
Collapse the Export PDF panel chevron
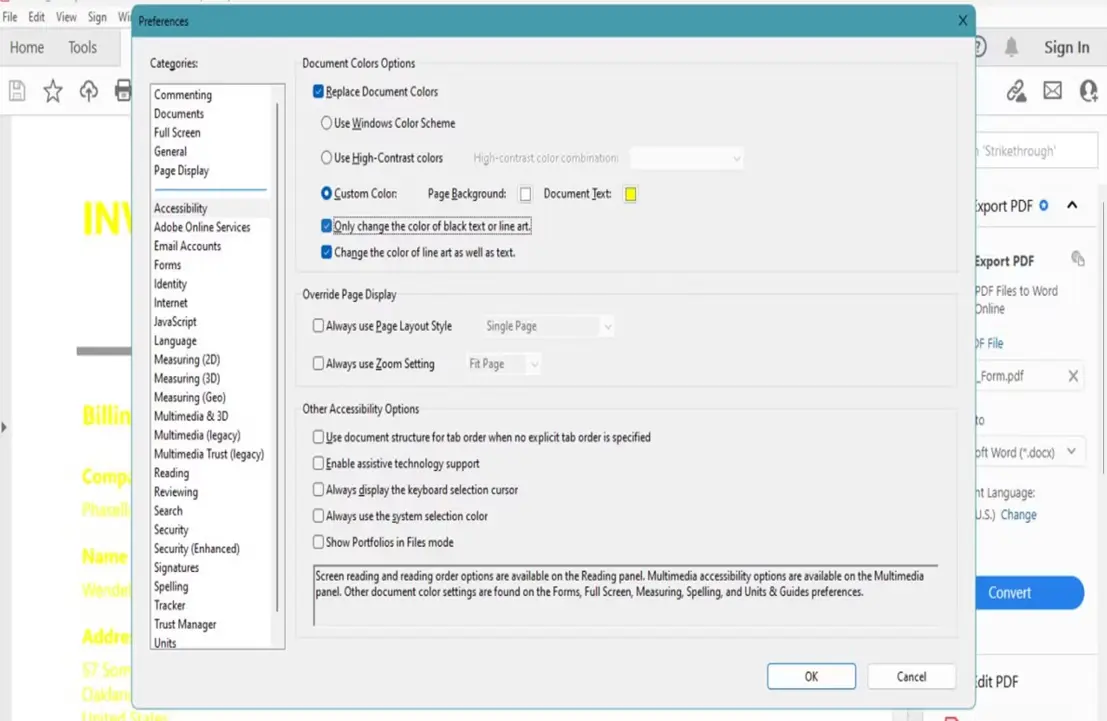click(x=1072, y=205)
